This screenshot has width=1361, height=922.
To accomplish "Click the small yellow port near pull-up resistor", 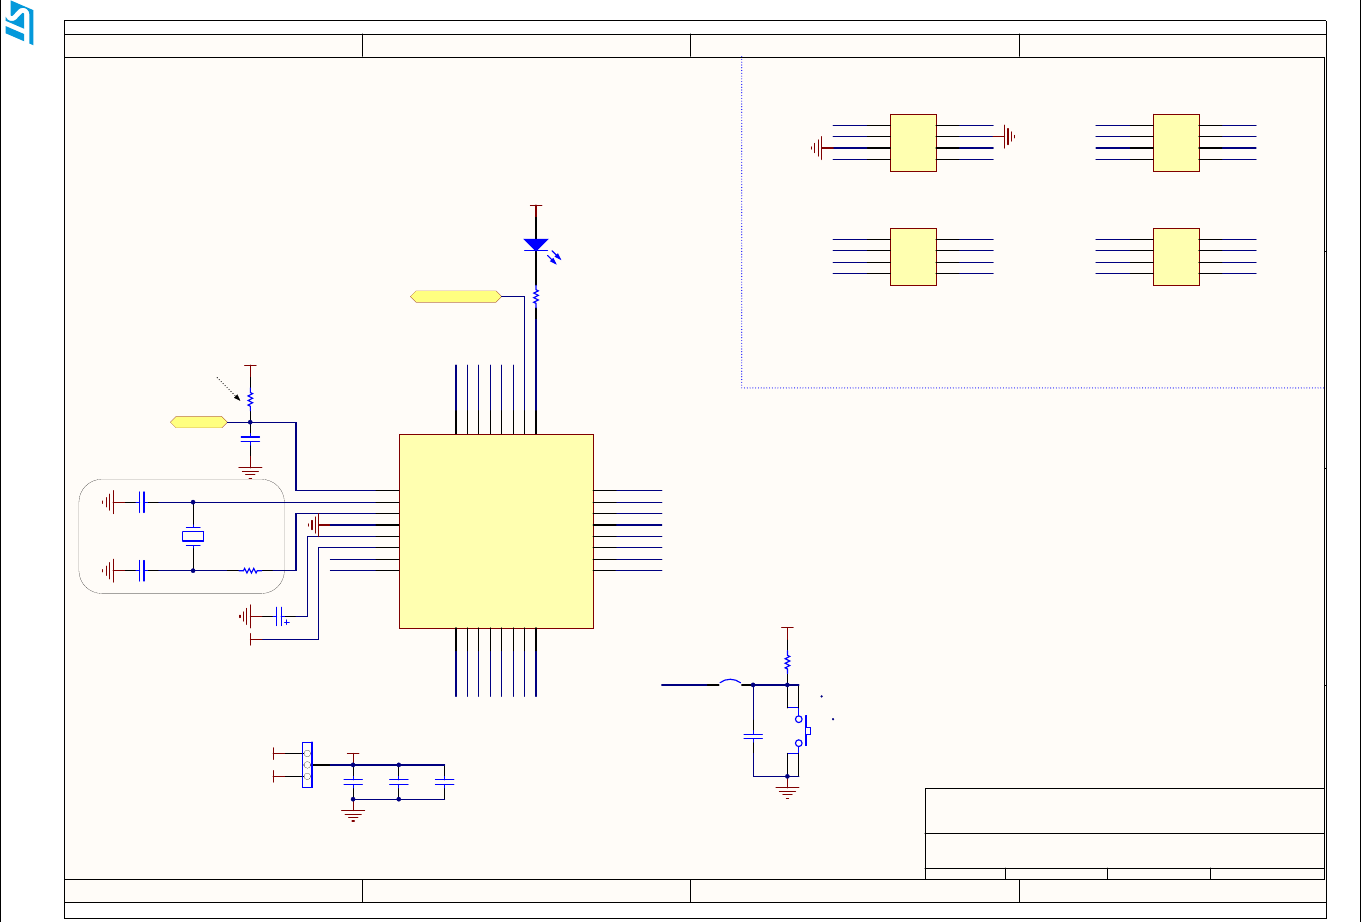I will pyautogui.click(x=198, y=422).
